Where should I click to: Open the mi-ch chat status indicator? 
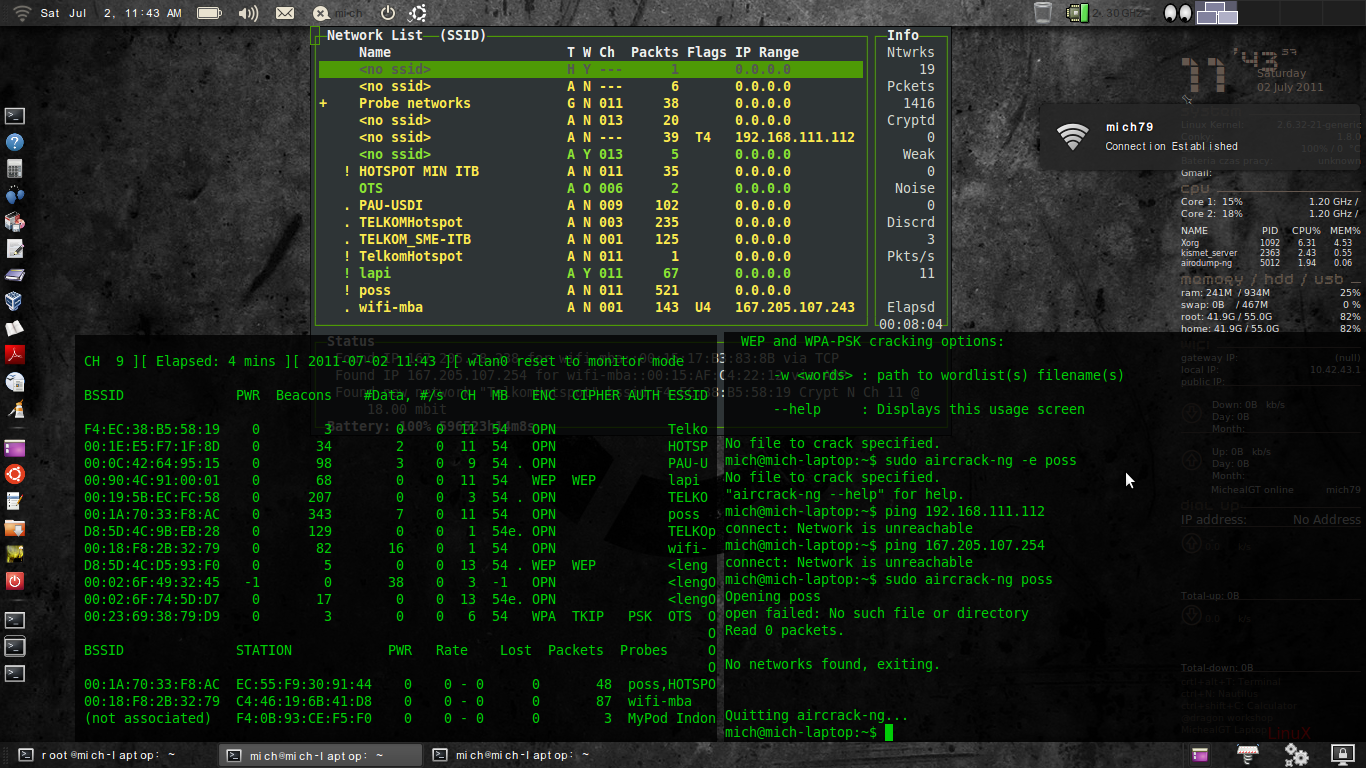tap(337, 13)
